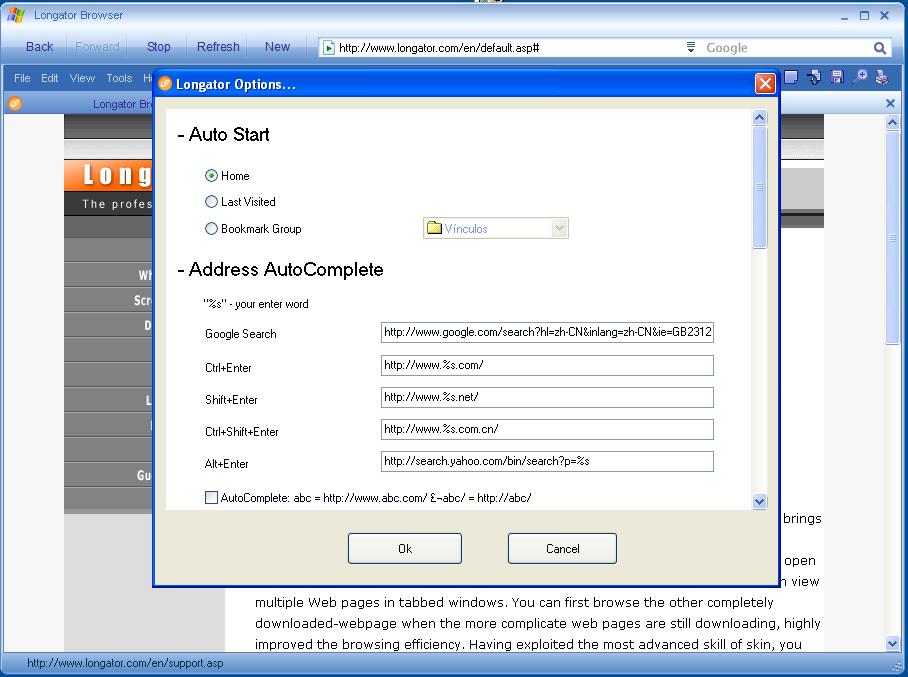Enable the AutoComplete checkbox

(x=211, y=497)
